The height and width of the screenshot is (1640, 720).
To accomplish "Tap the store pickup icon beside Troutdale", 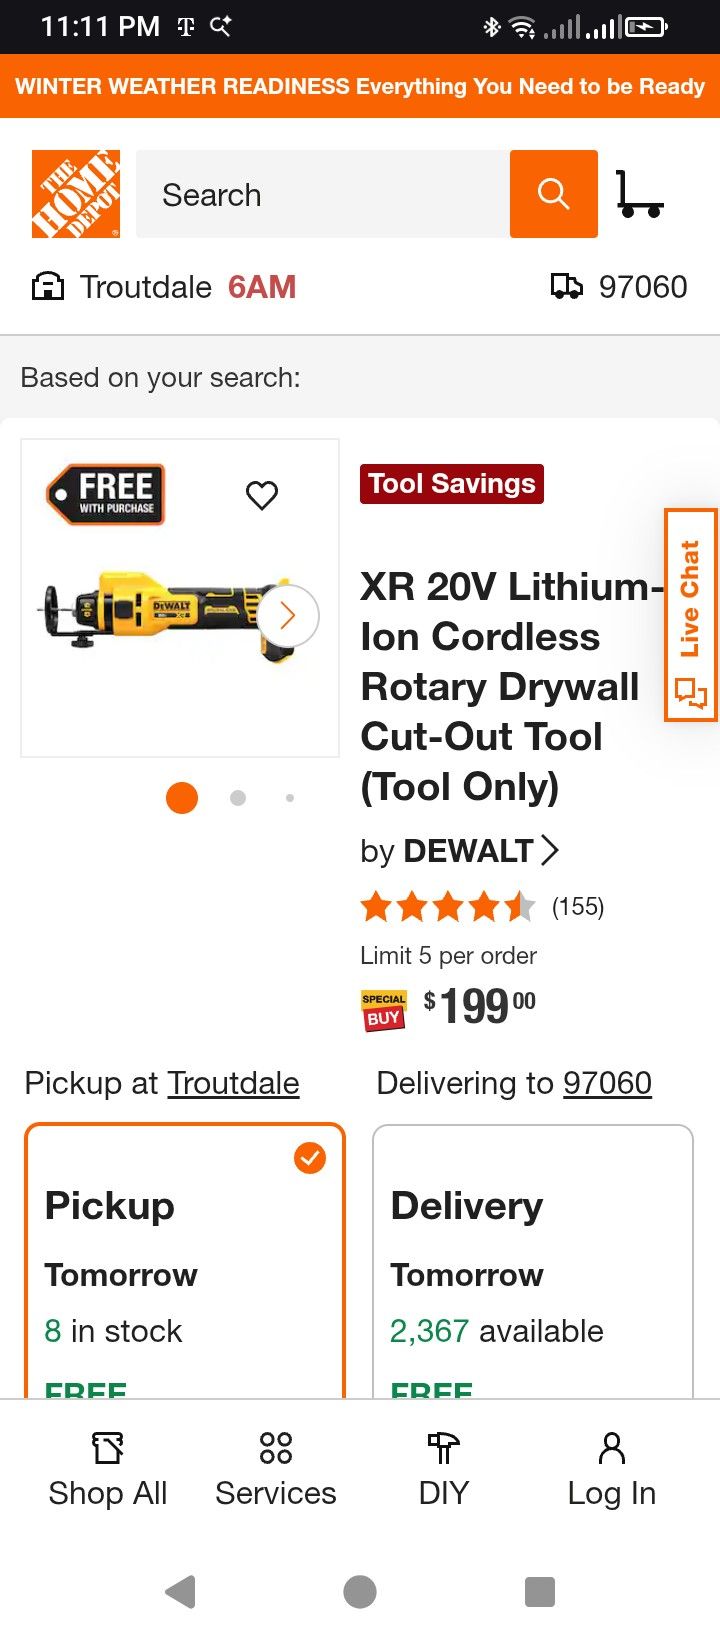I will [47, 286].
